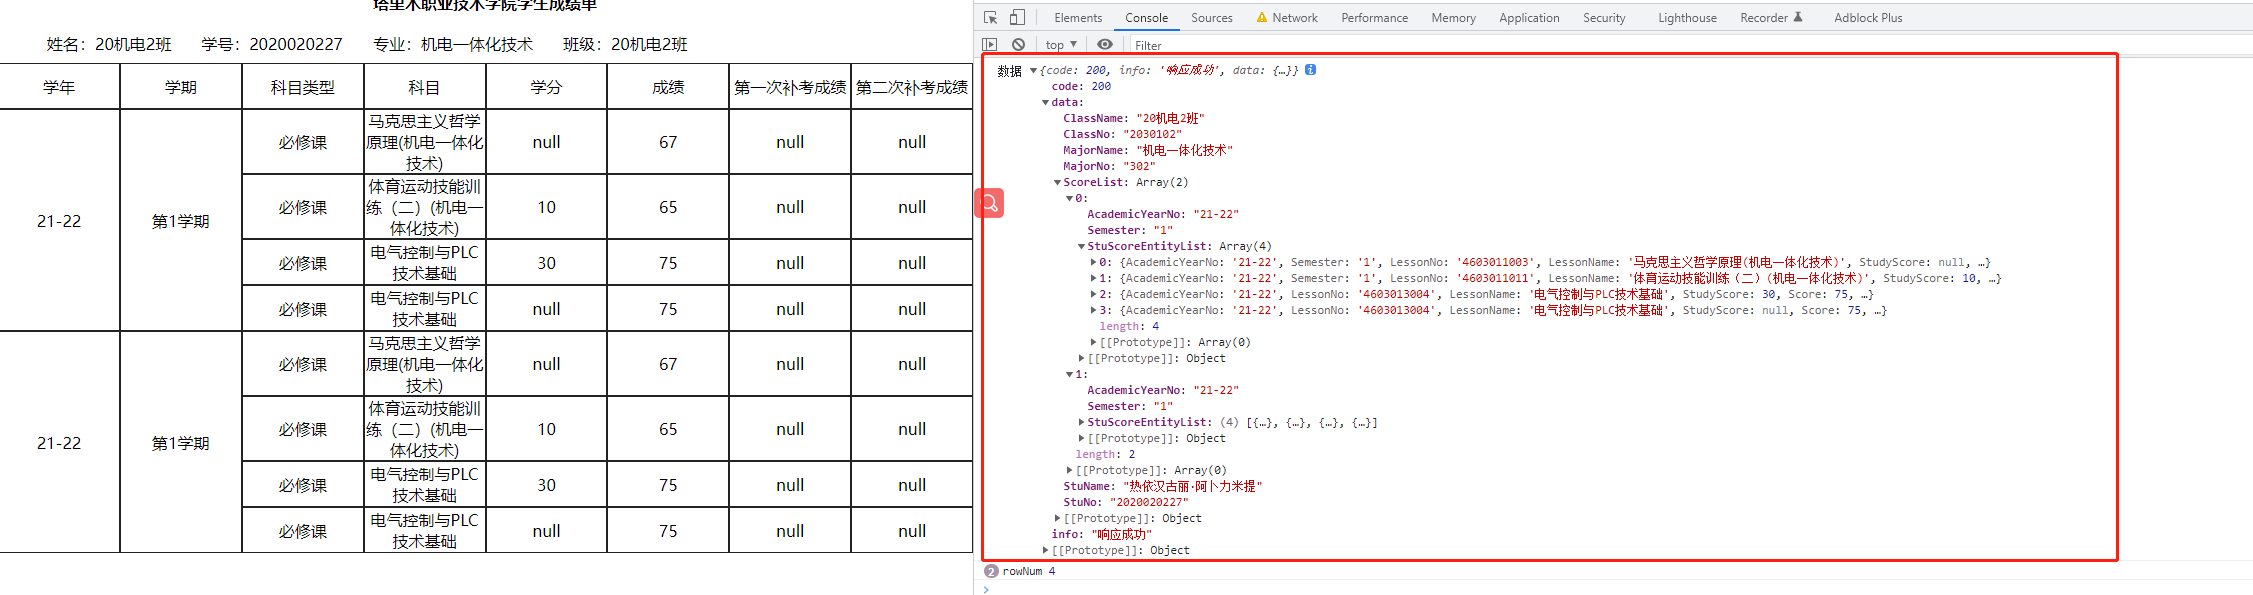Expand the [[Prototype]]: Array(0) under length: 2
This screenshot has height=595, width=2253.
click(x=1069, y=470)
